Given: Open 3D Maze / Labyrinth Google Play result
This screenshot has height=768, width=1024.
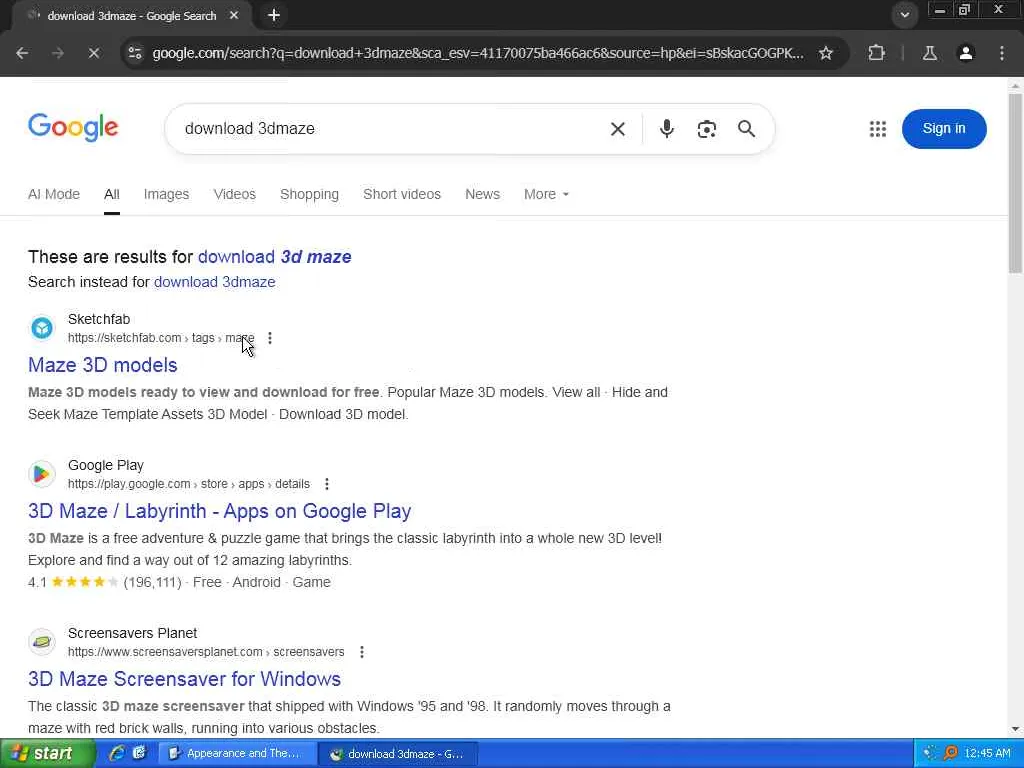Looking at the screenshot, I should click(219, 511).
